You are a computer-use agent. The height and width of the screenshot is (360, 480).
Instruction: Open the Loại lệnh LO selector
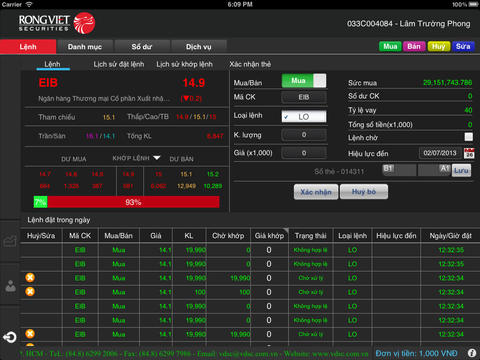[x=304, y=116]
